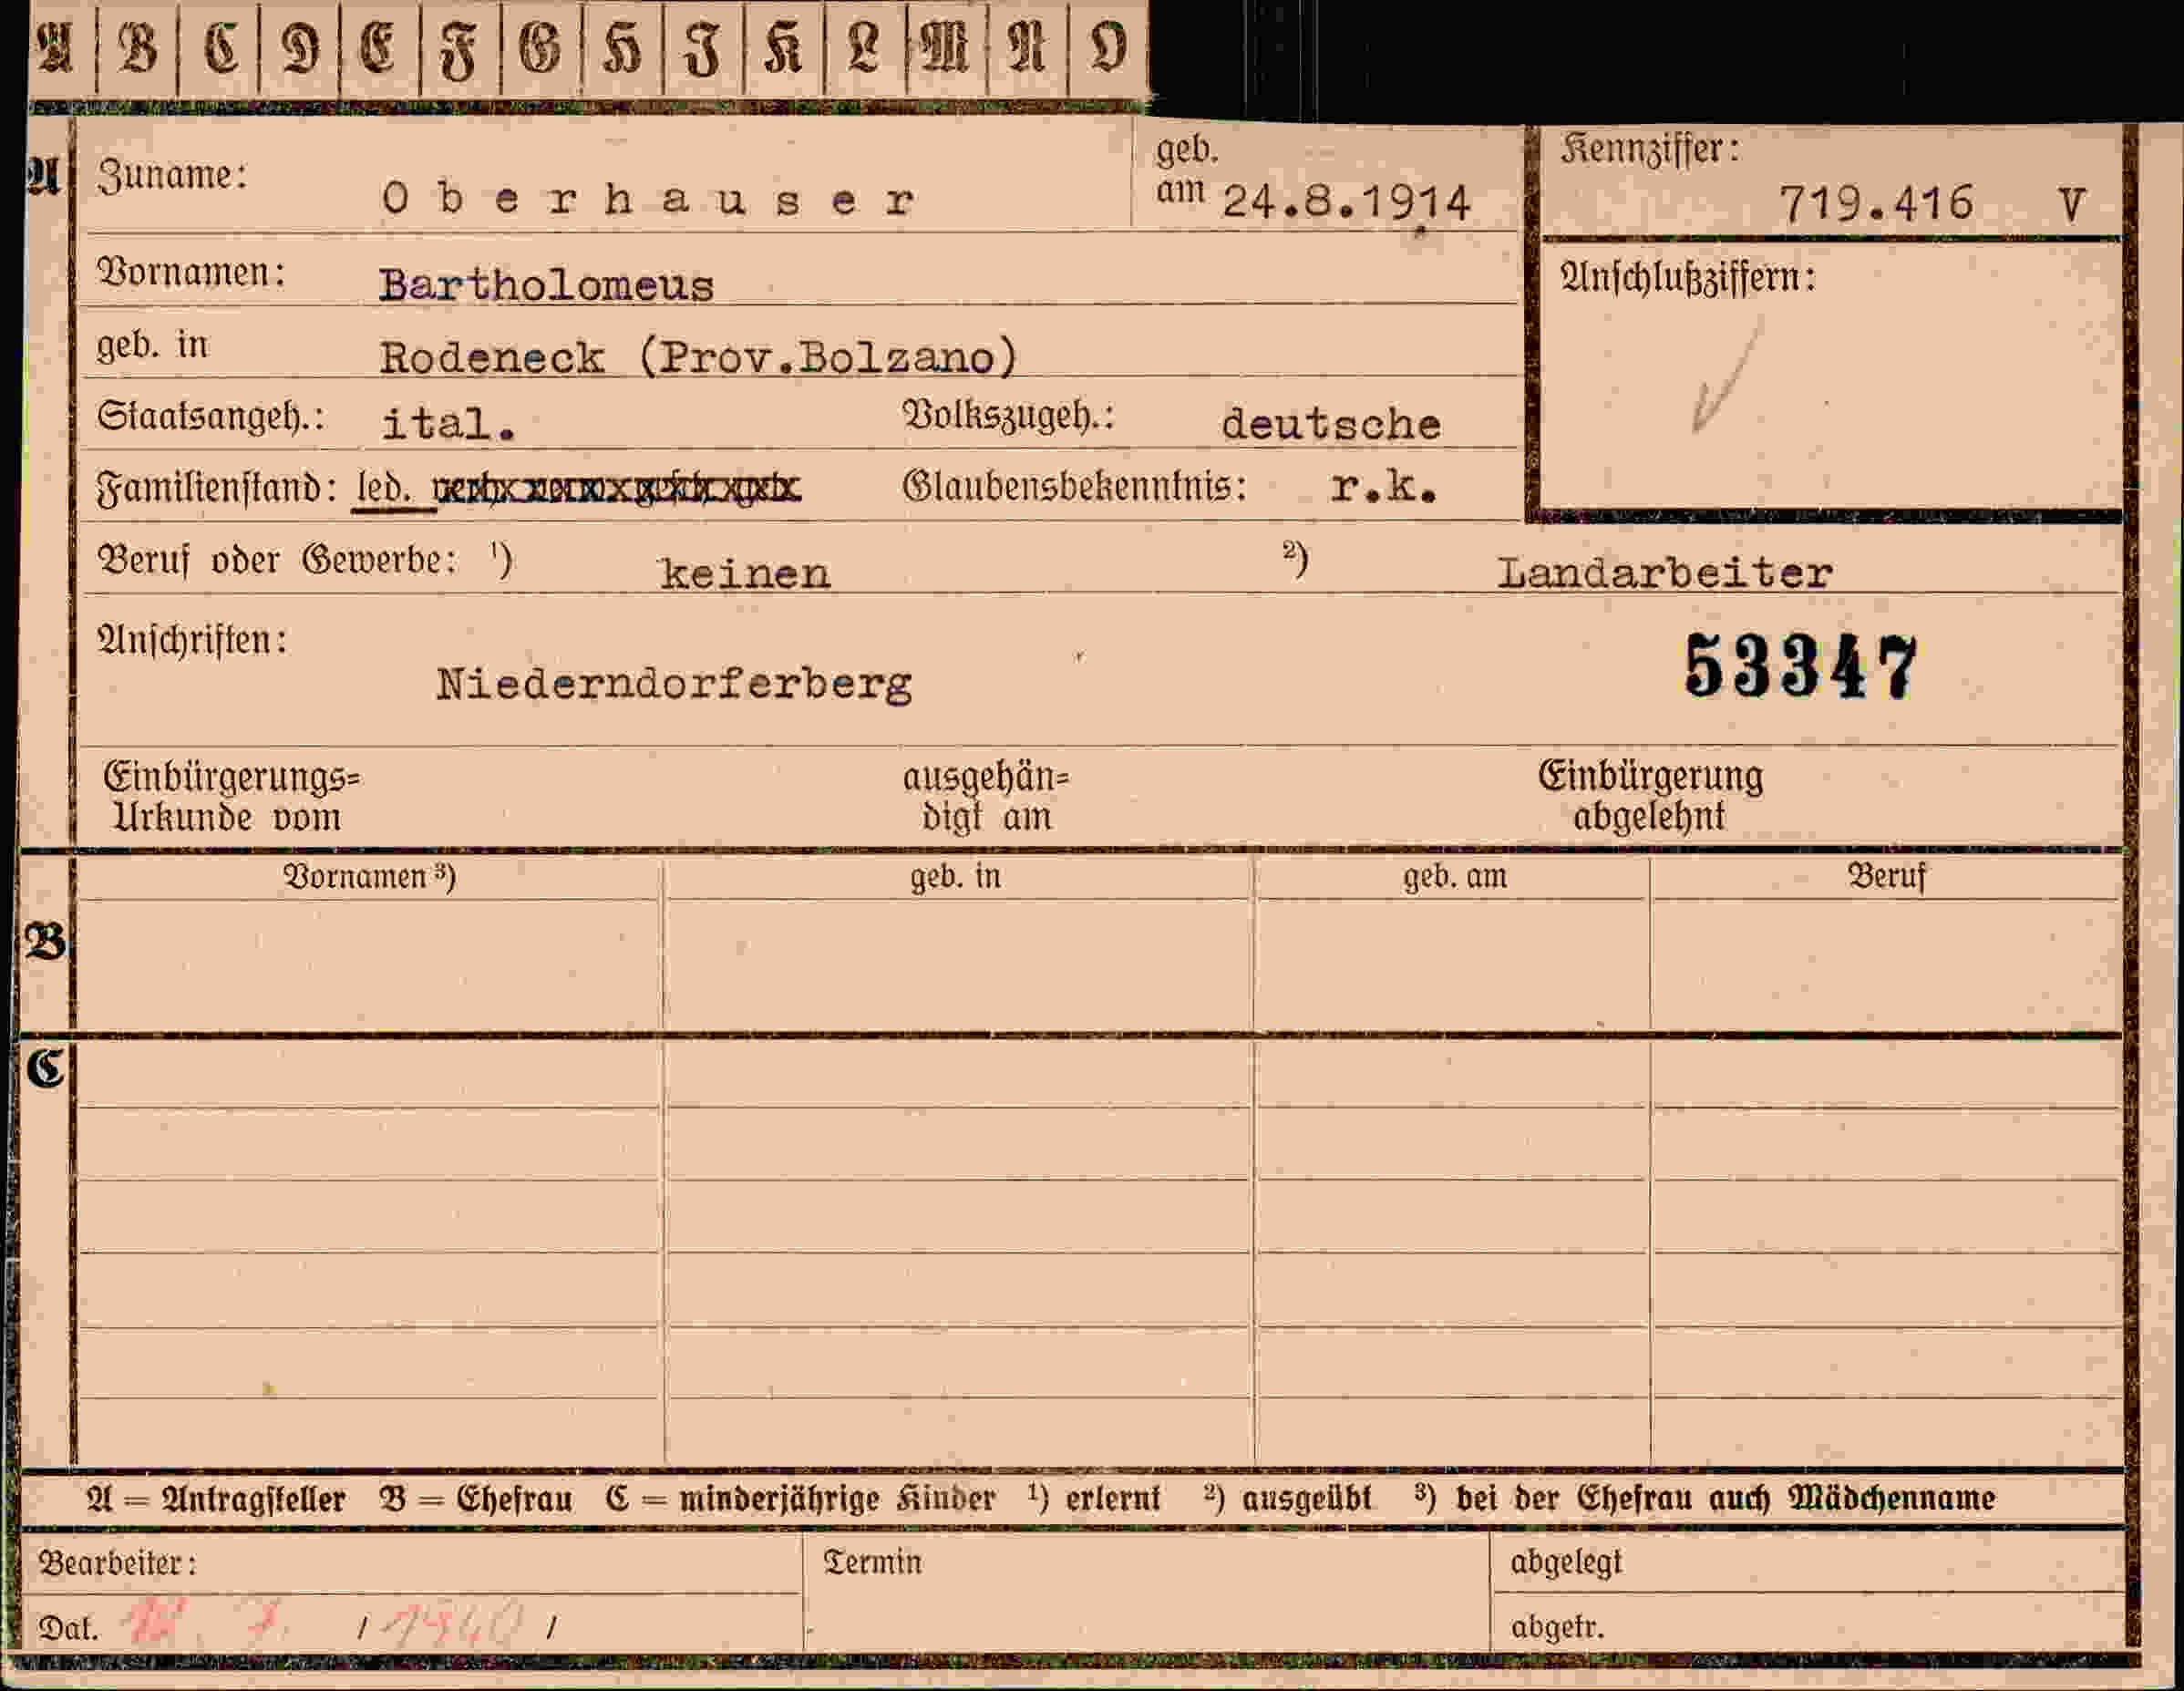
Task: Click the religion value 'r.k.'
Action: click(x=1384, y=487)
